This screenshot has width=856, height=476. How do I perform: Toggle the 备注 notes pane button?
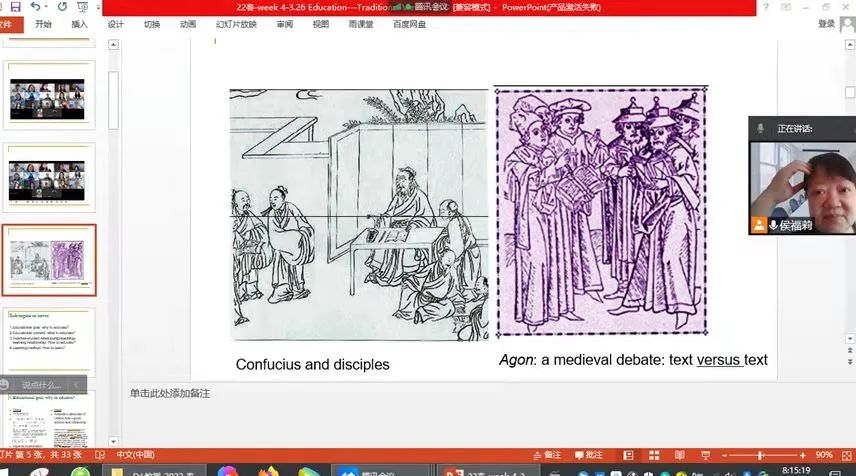click(546, 454)
